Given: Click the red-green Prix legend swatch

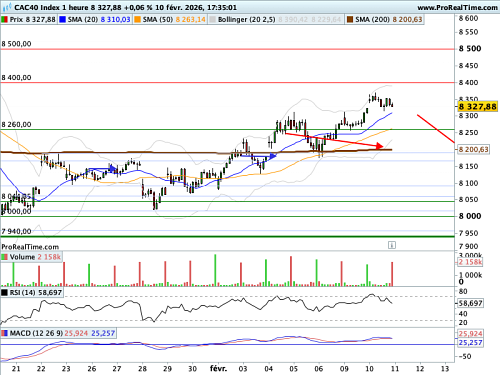Looking at the screenshot, I should [5, 20].
